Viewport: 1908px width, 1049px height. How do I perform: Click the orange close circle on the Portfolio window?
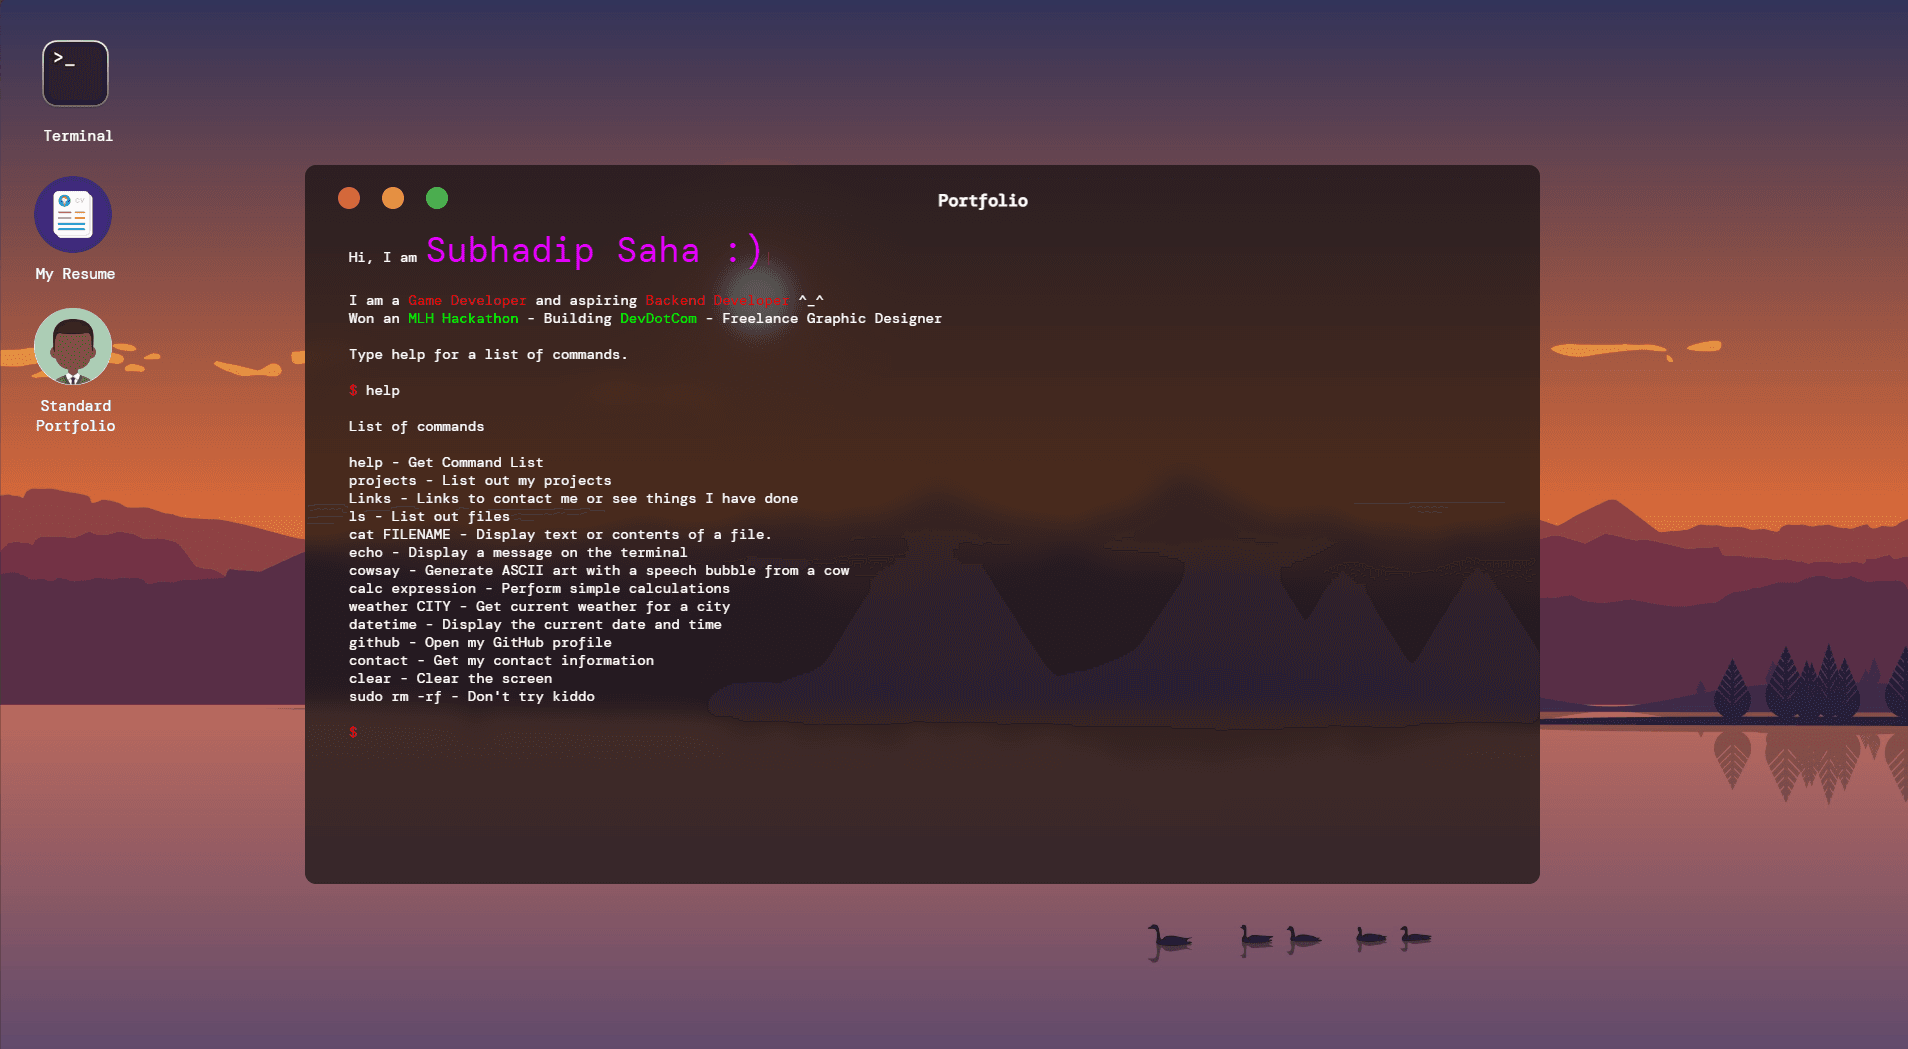349,198
